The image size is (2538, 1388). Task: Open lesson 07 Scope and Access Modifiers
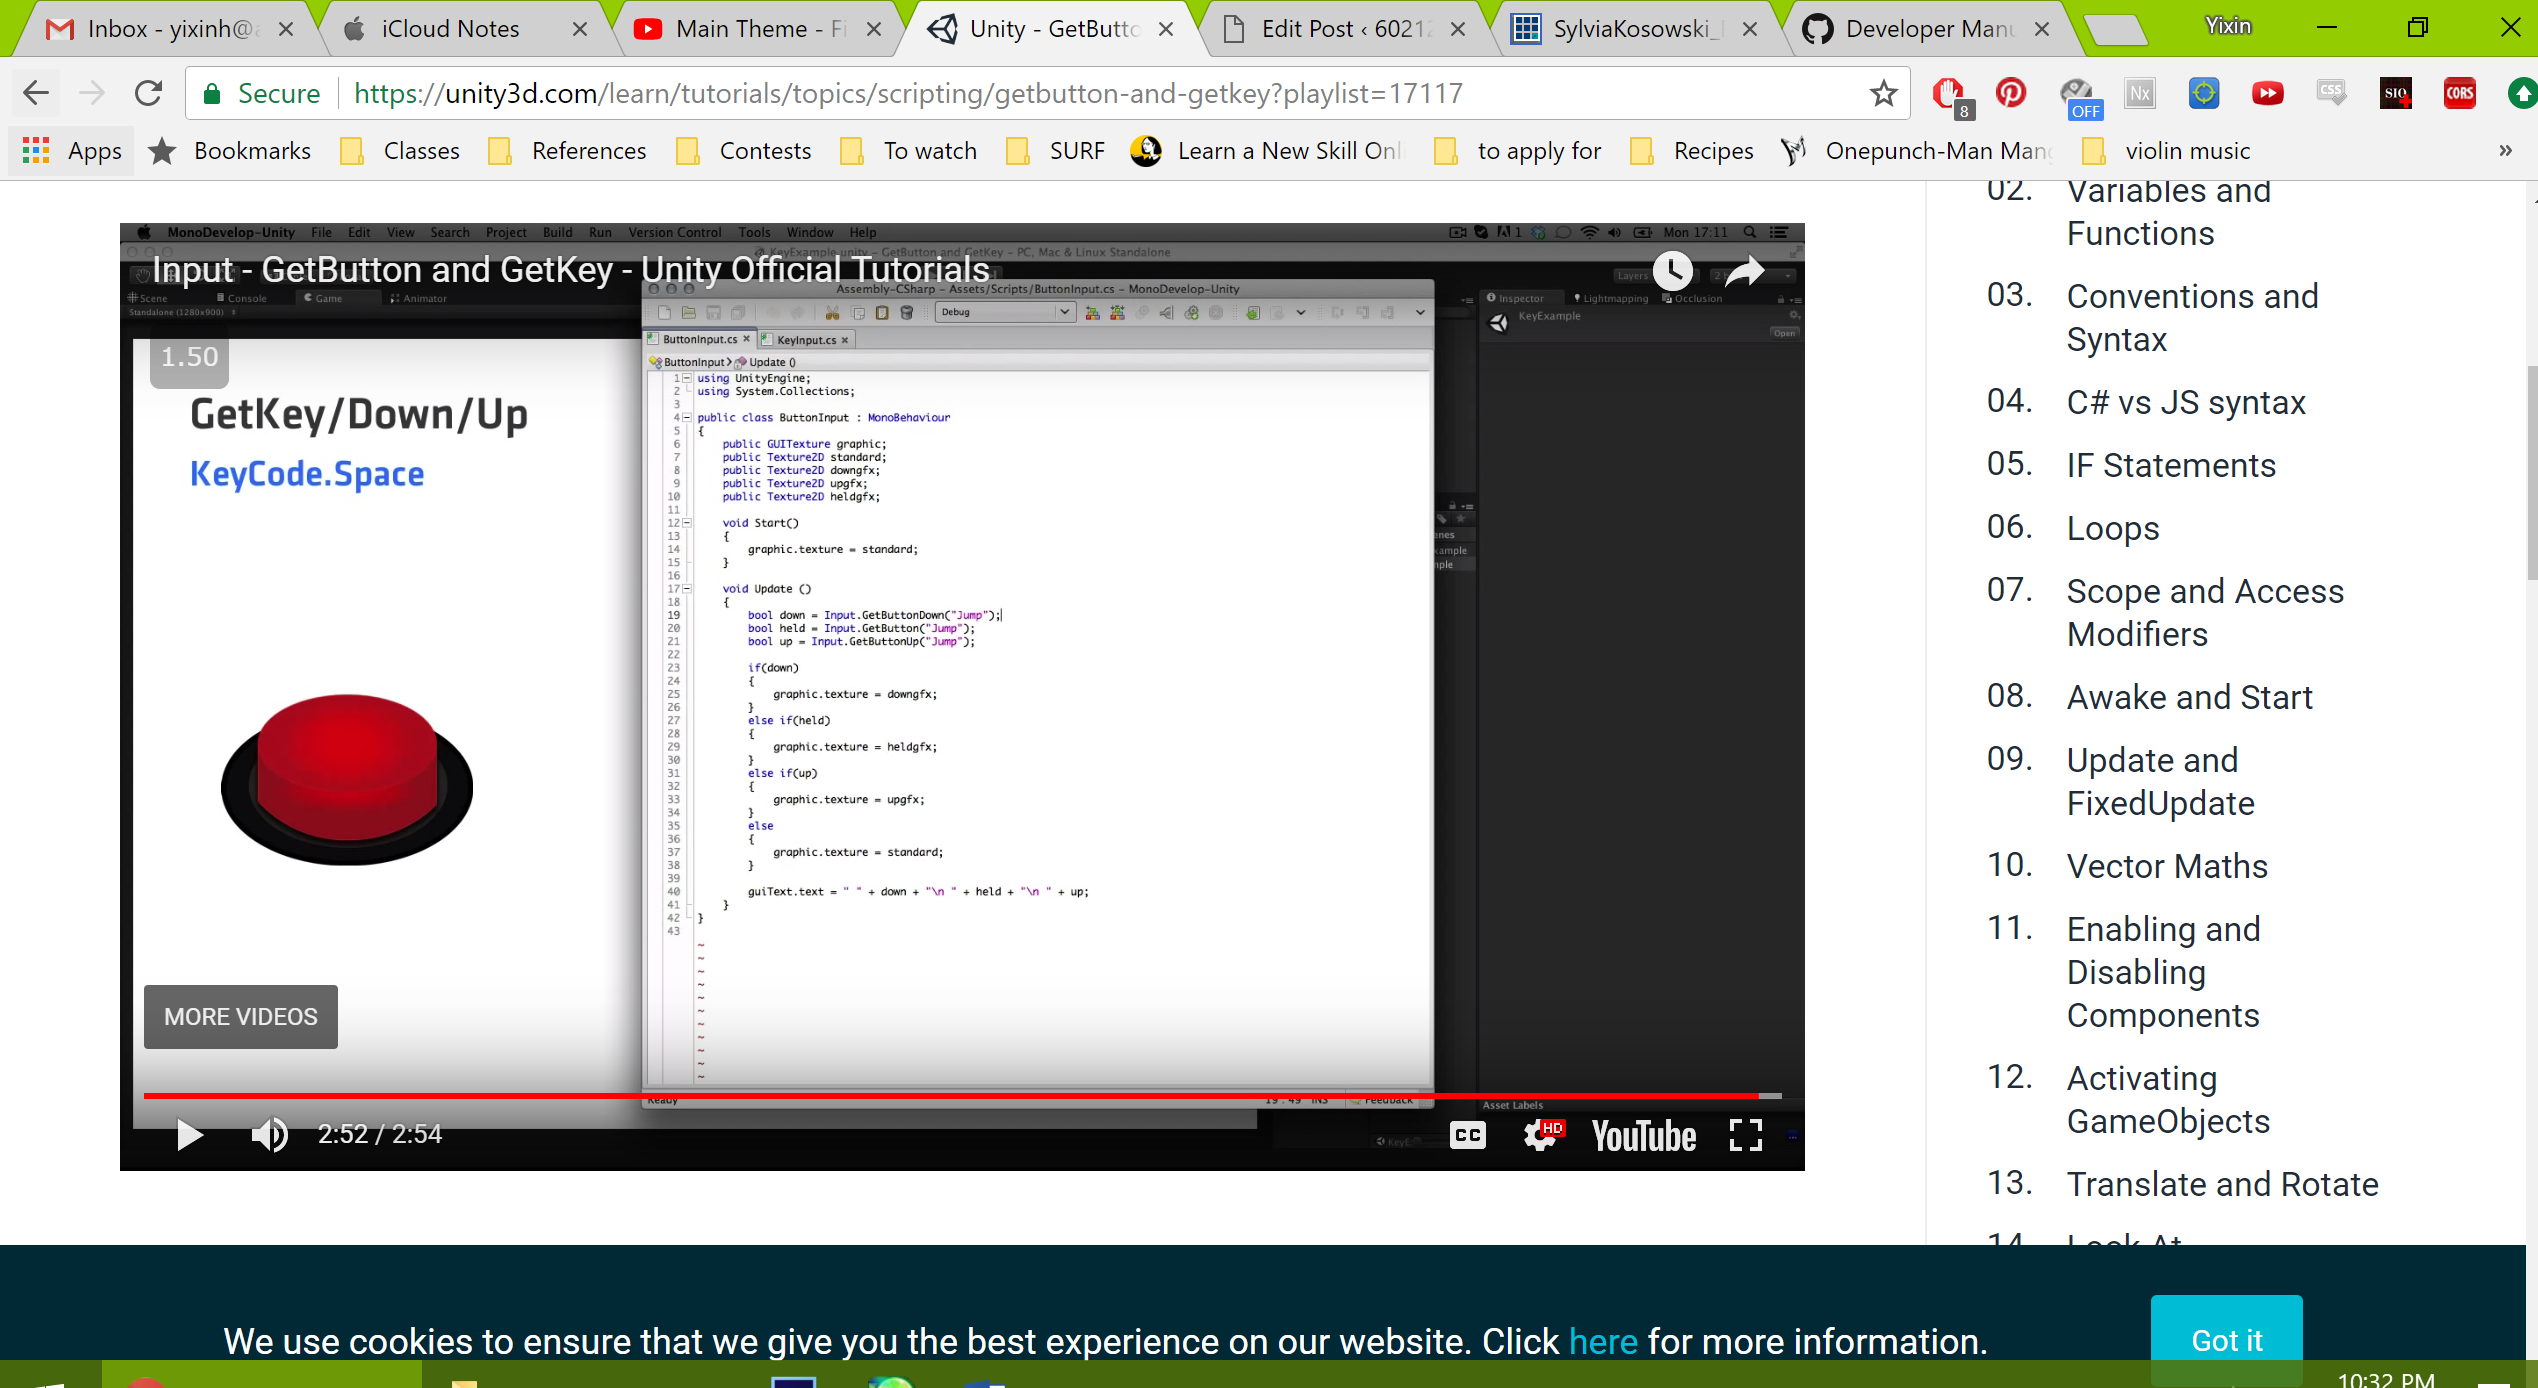[x=2205, y=612]
